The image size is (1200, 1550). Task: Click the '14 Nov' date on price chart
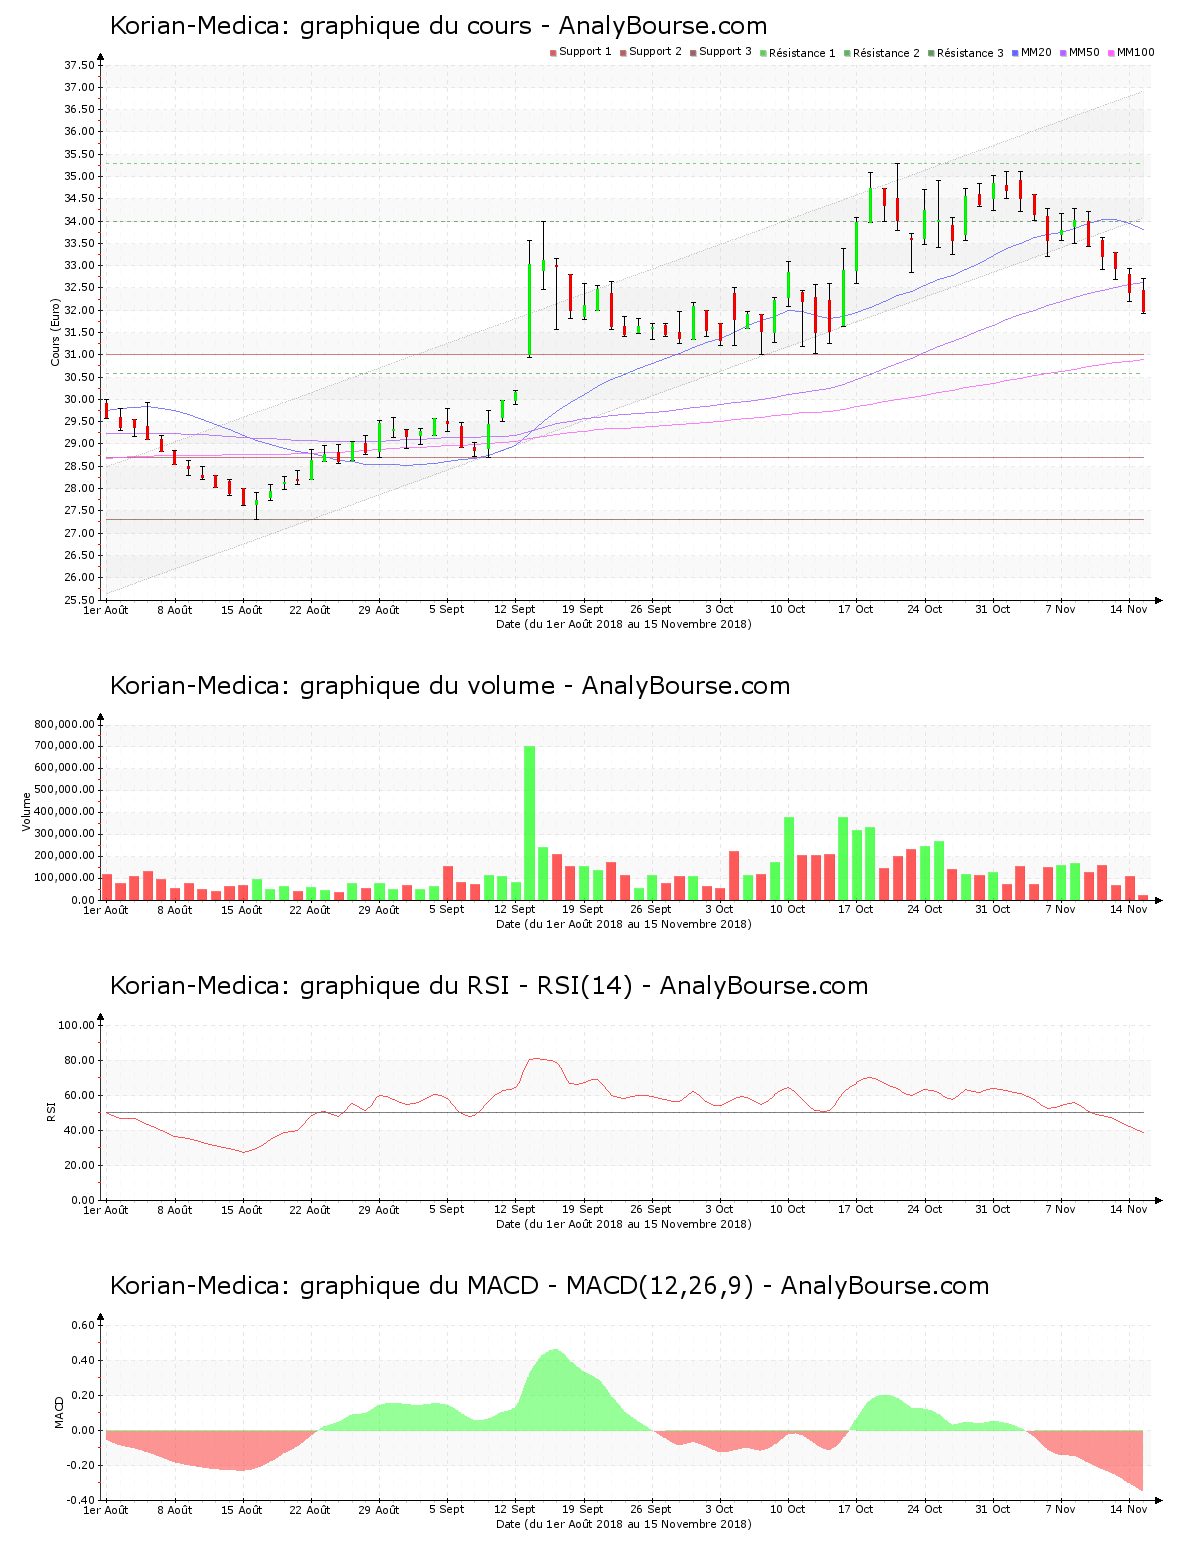coord(1128,610)
